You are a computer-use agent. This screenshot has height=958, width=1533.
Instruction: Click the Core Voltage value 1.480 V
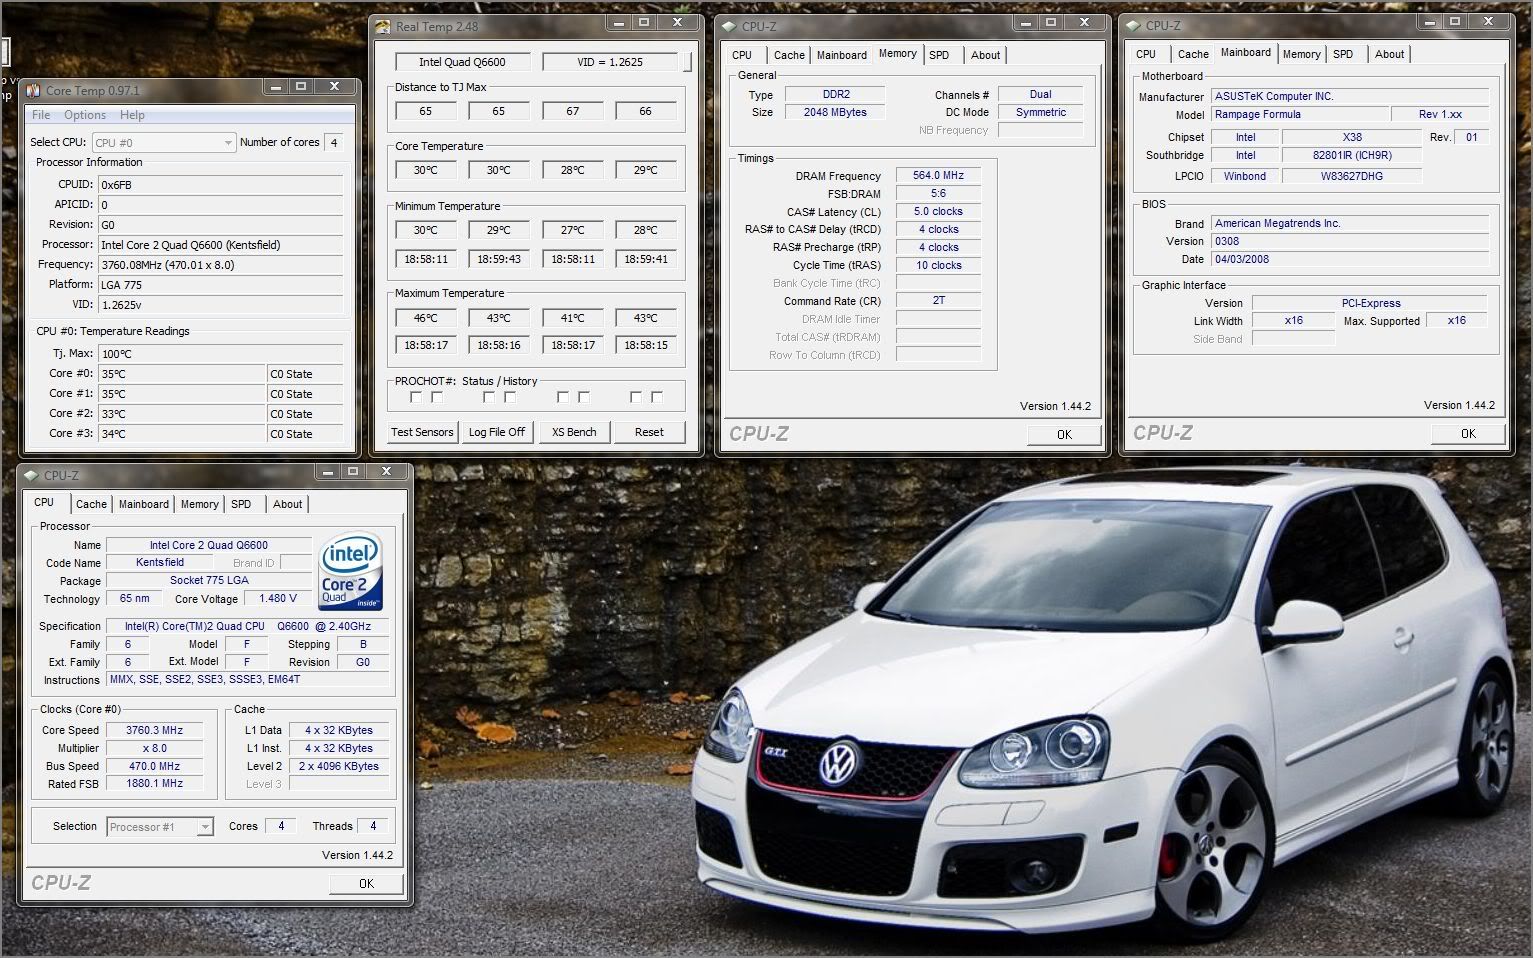click(x=278, y=599)
